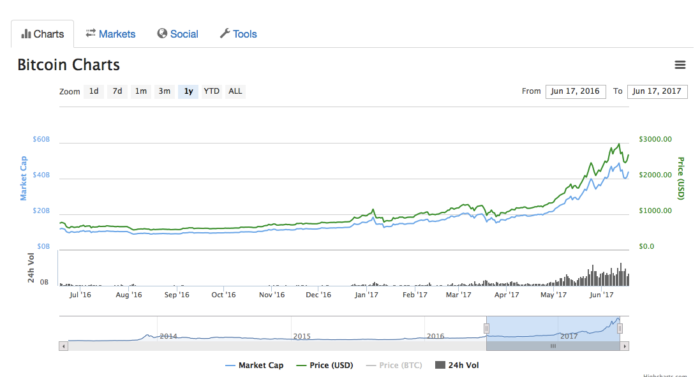The height and width of the screenshot is (377, 700).
Task: Choose the YTD zoom option
Action: [x=212, y=92]
